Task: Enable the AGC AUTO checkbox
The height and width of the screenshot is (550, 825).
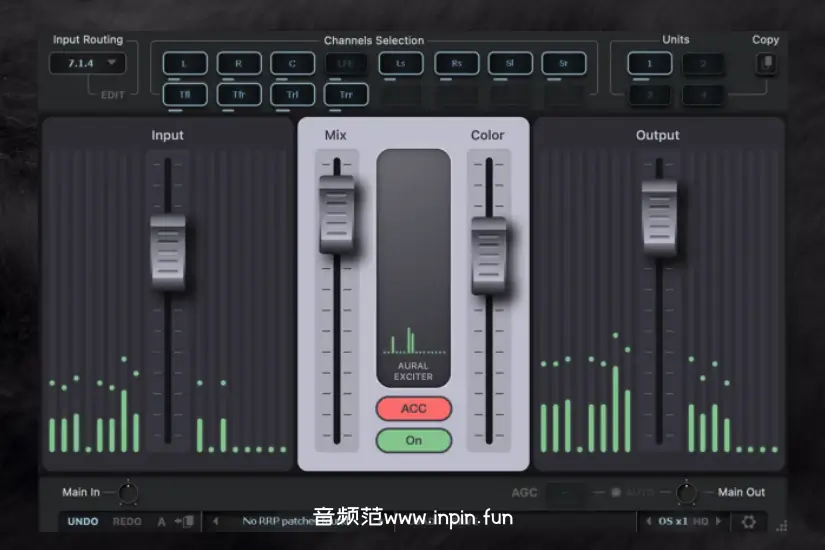Action: point(616,493)
